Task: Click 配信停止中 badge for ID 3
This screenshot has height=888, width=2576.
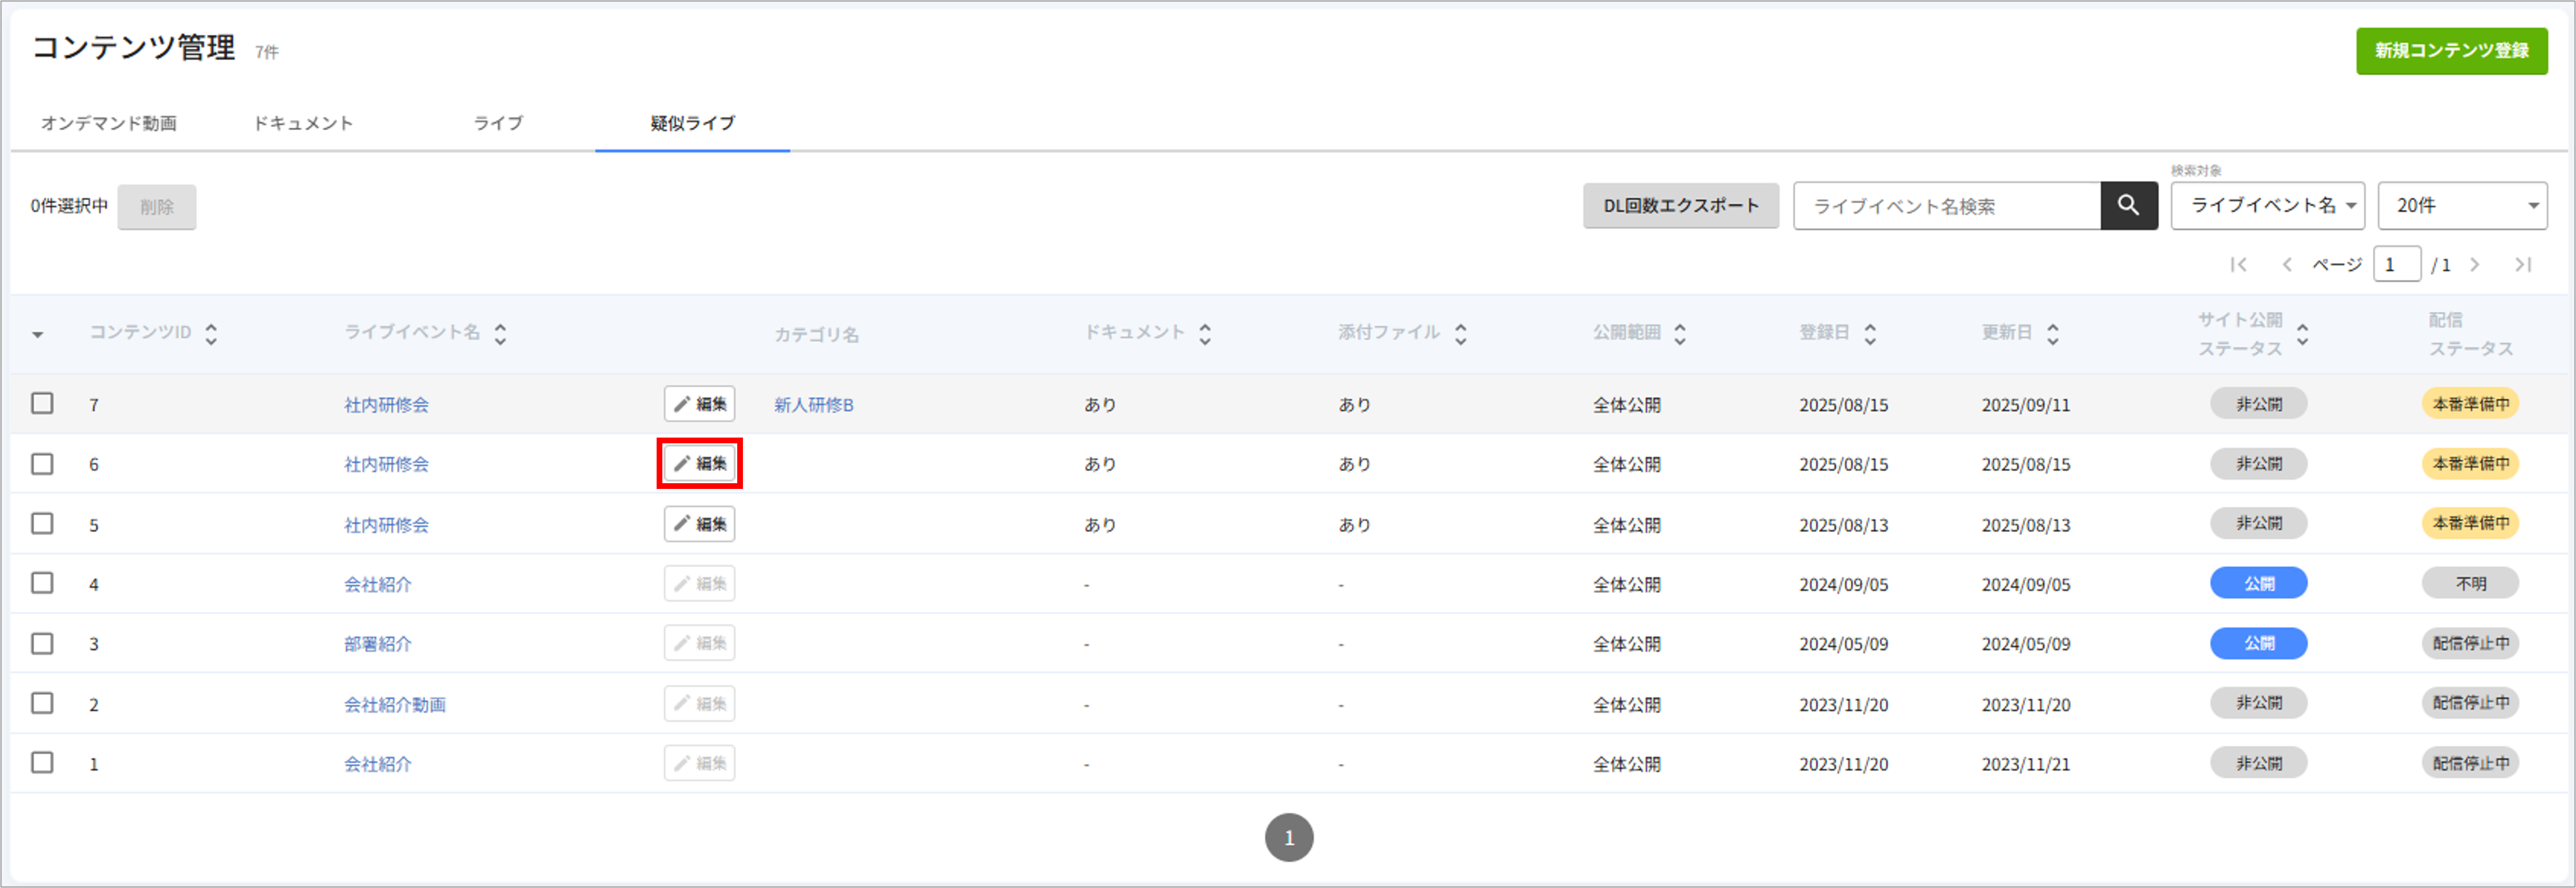Action: [2470, 643]
